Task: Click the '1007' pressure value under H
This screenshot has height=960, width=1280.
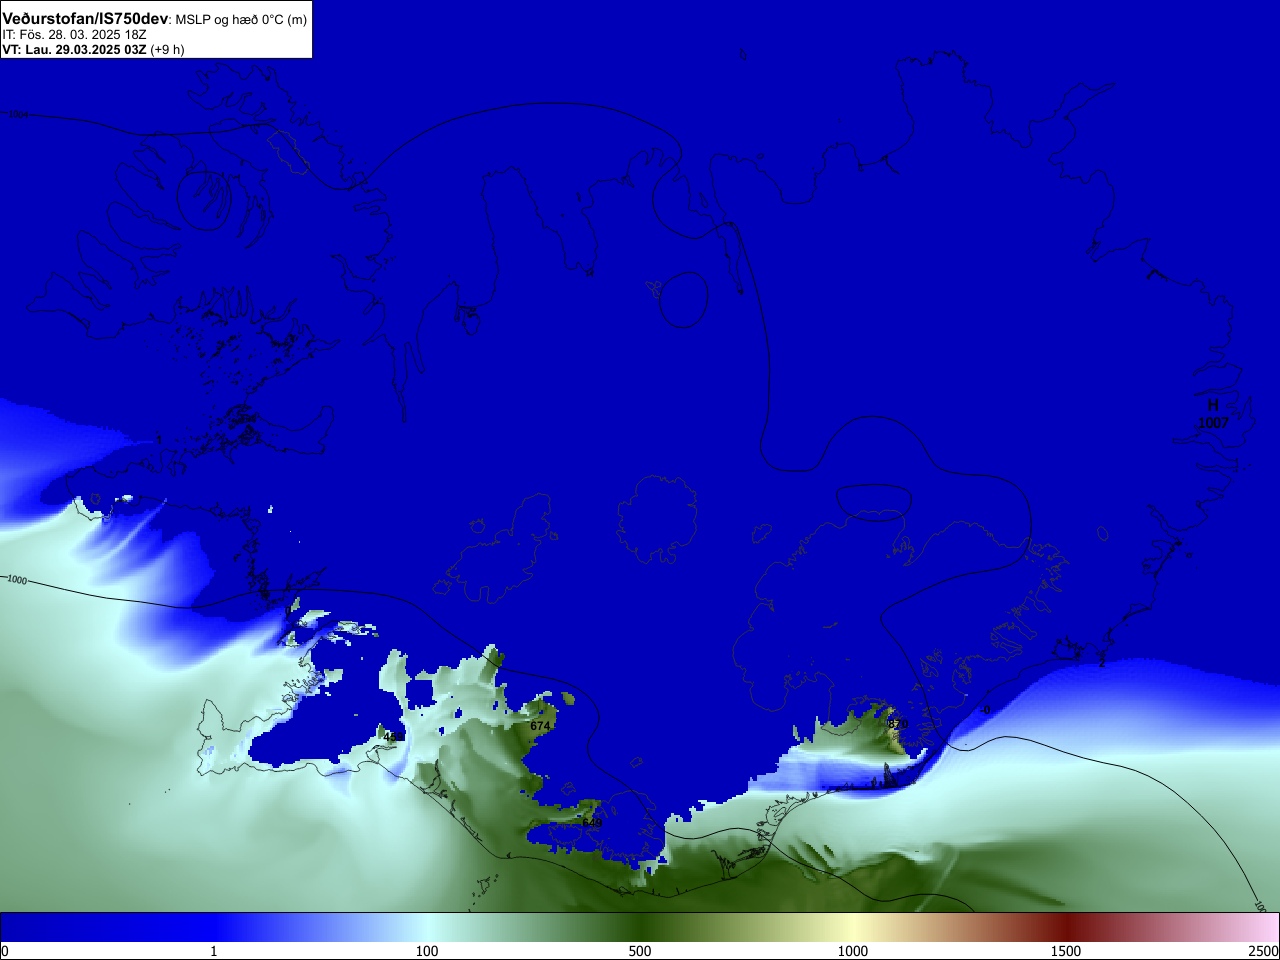Action: tap(1213, 423)
